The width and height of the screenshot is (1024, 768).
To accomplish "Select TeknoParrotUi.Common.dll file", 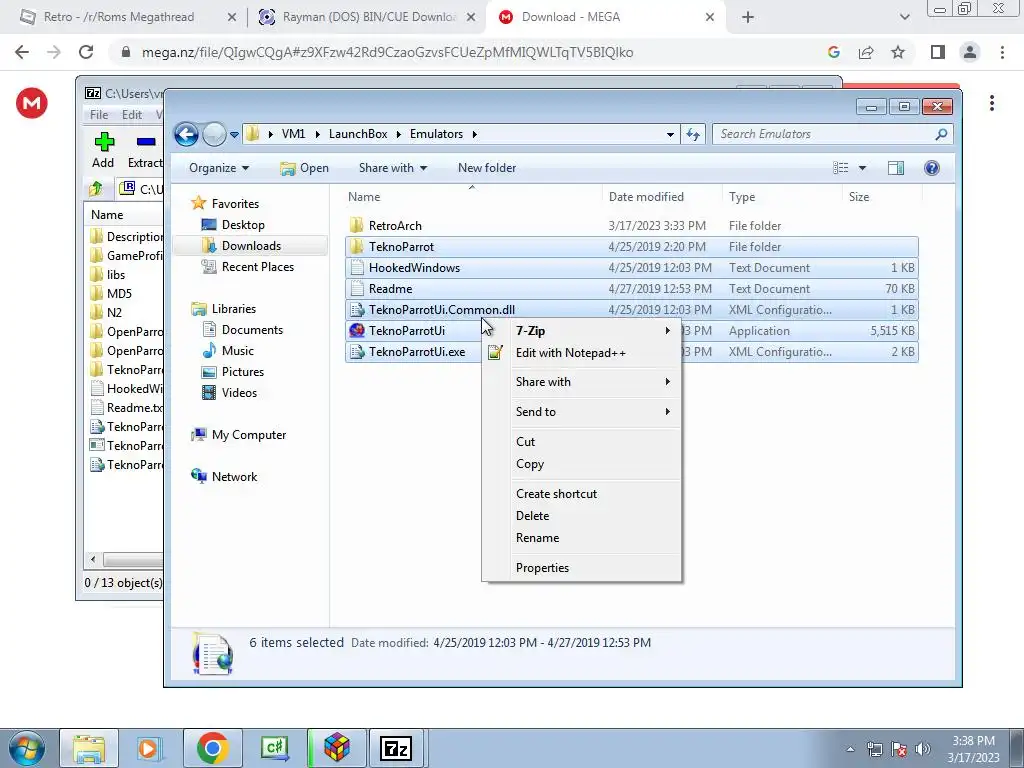I will [x=632, y=310].
